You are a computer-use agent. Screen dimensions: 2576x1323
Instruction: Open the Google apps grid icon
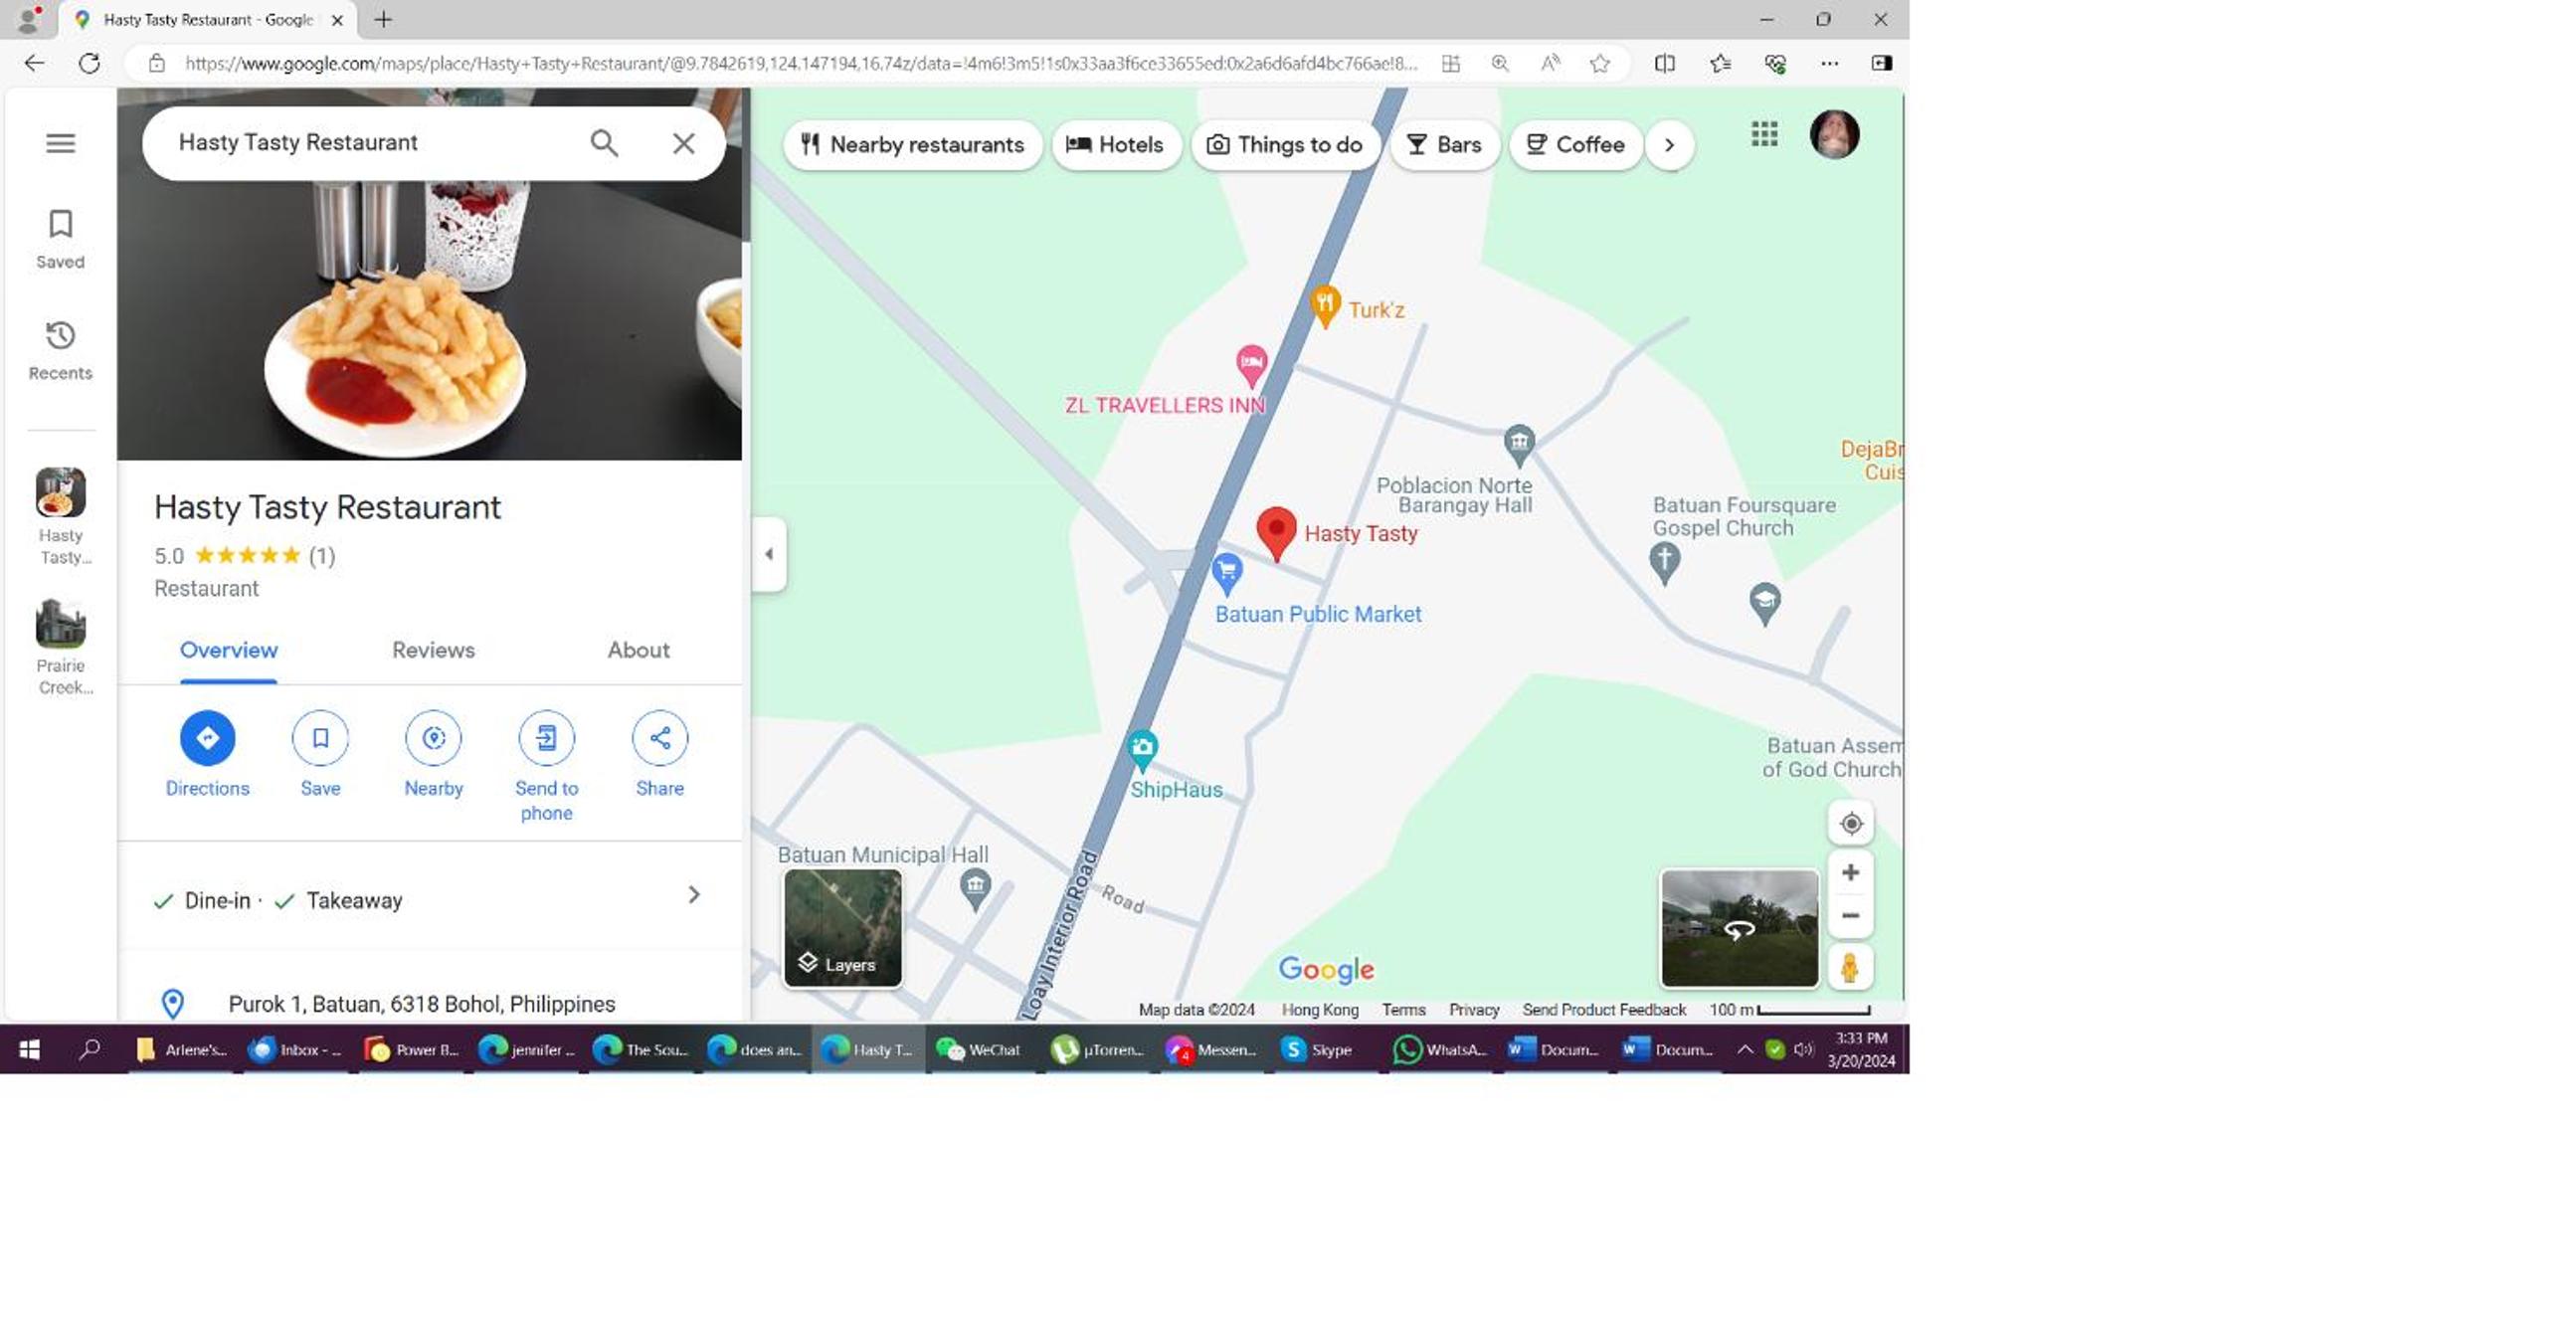[x=1764, y=134]
